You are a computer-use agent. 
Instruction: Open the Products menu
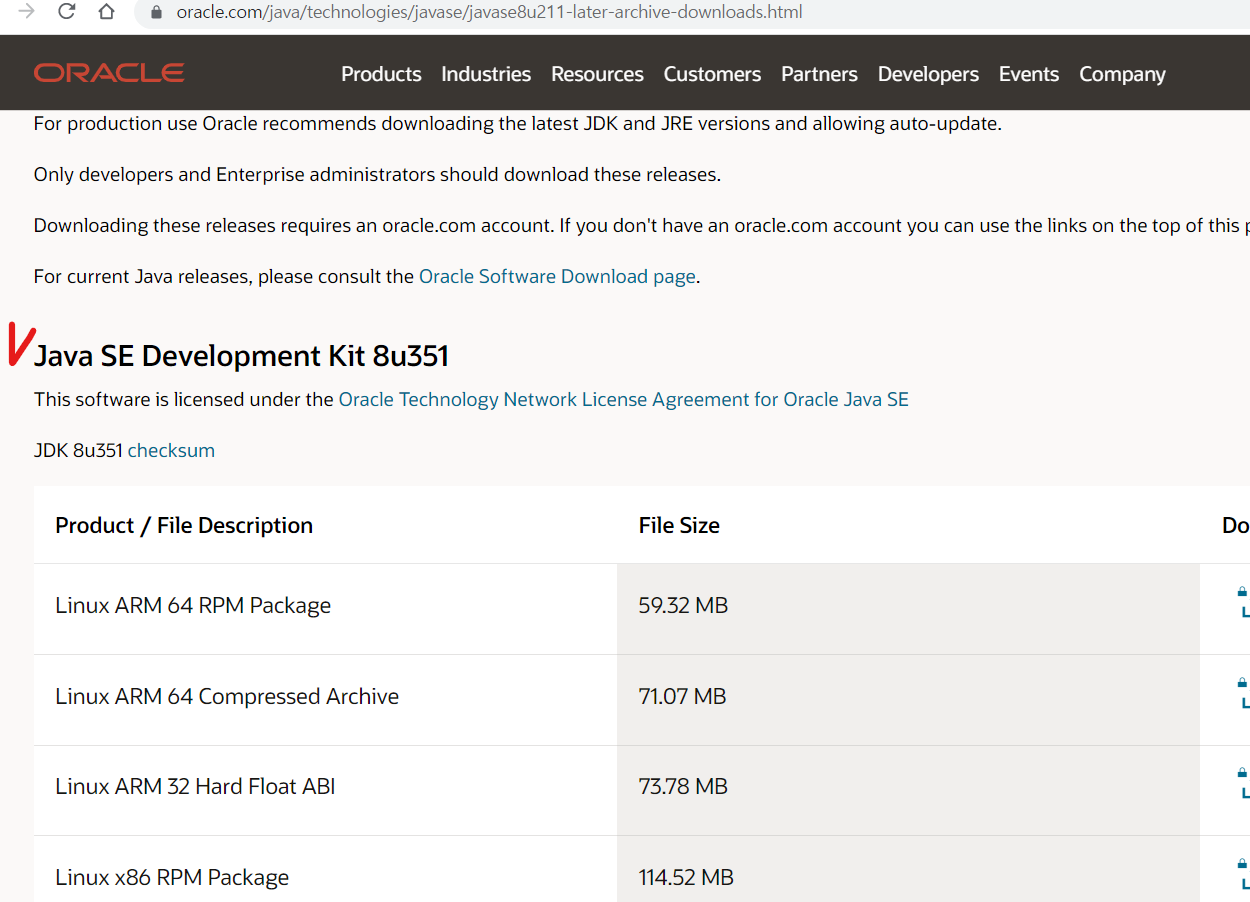381,74
